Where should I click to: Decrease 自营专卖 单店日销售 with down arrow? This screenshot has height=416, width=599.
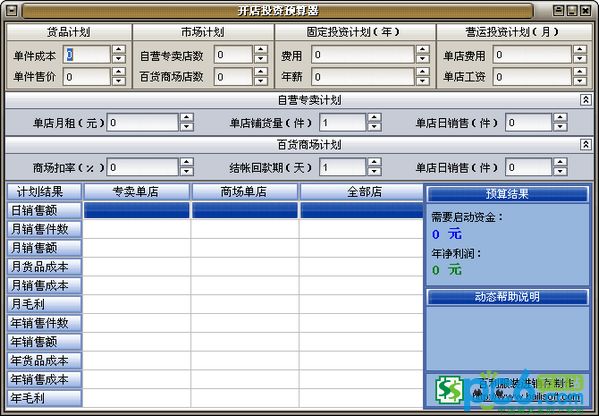pyautogui.click(x=560, y=127)
